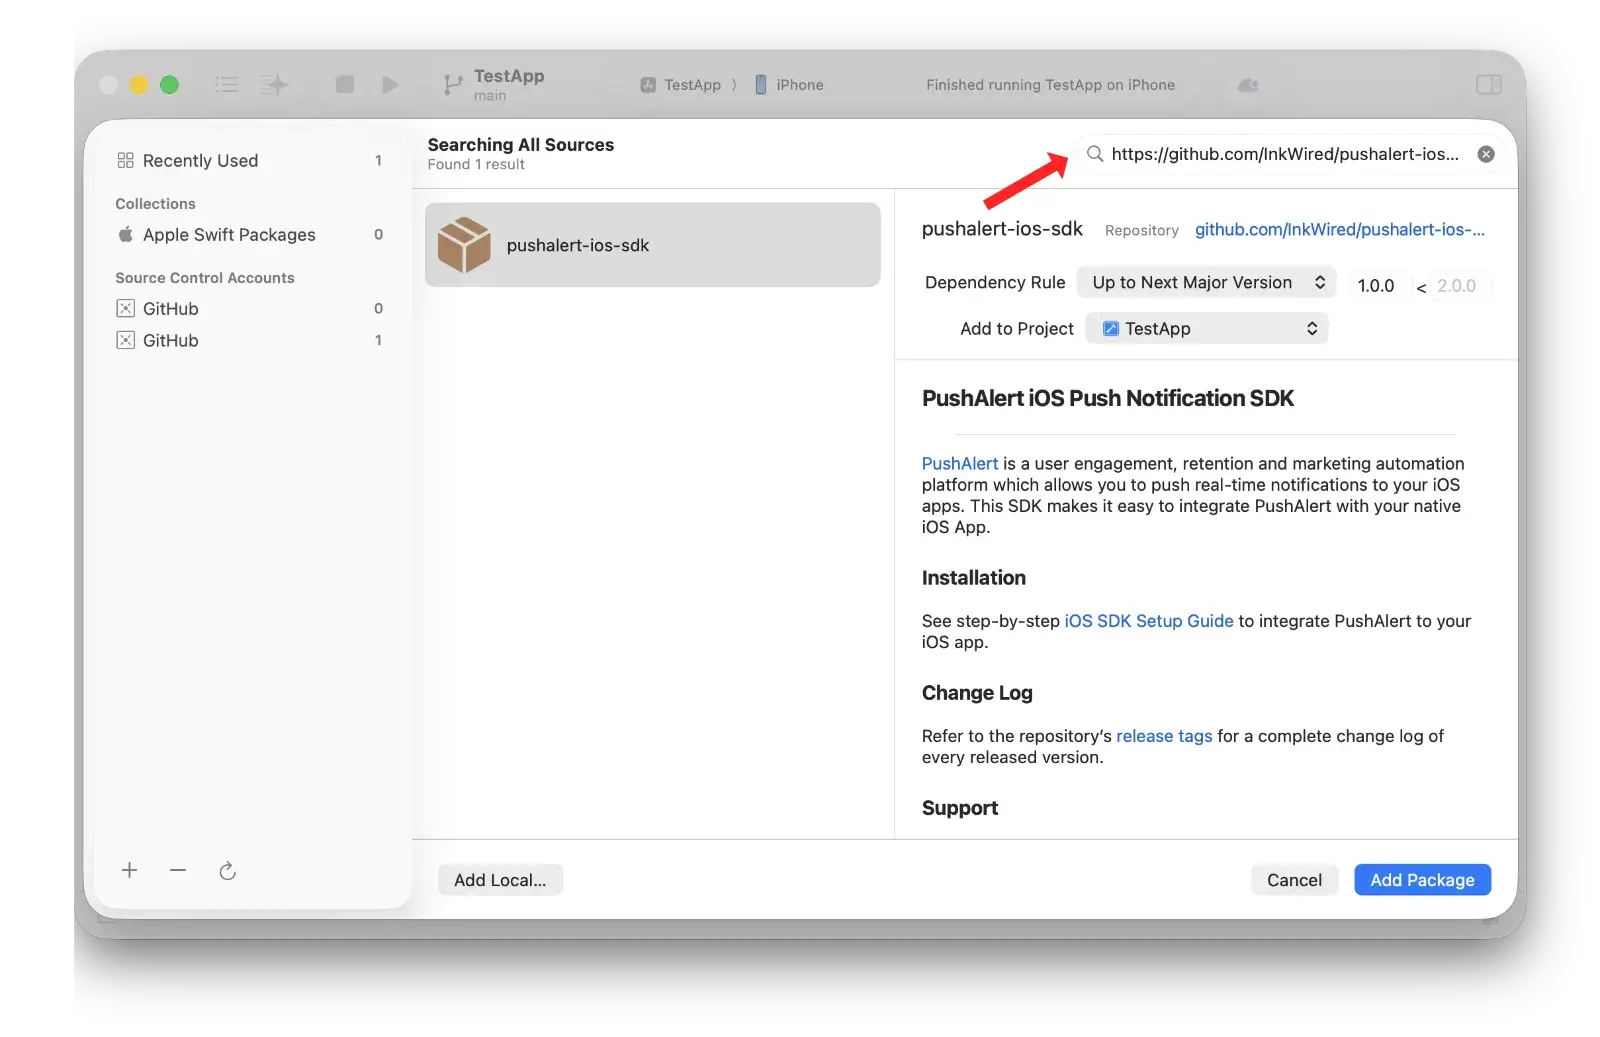Remove source with the minus icon
The height and width of the screenshot is (1037, 1600).
pyautogui.click(x=178, y=870)
